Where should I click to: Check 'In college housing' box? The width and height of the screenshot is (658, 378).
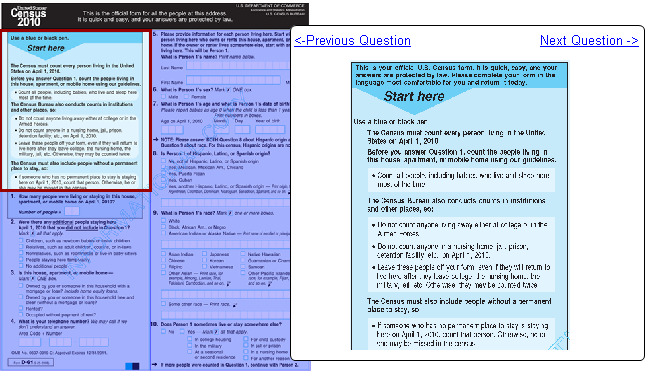190,339
